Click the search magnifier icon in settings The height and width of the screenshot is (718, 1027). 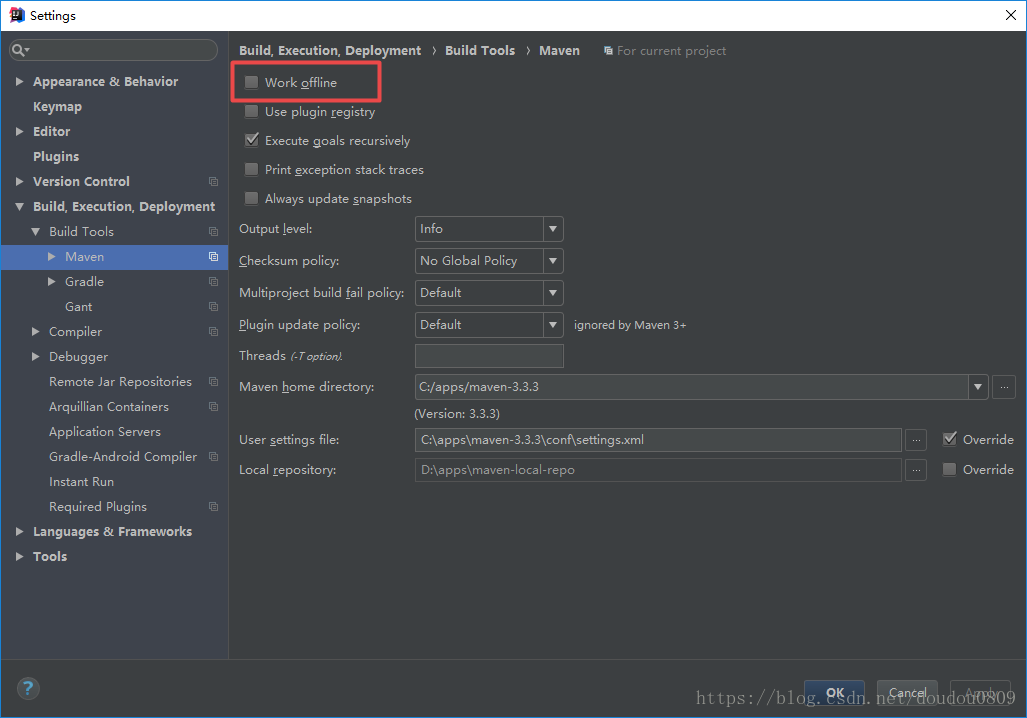pos(20,50)
